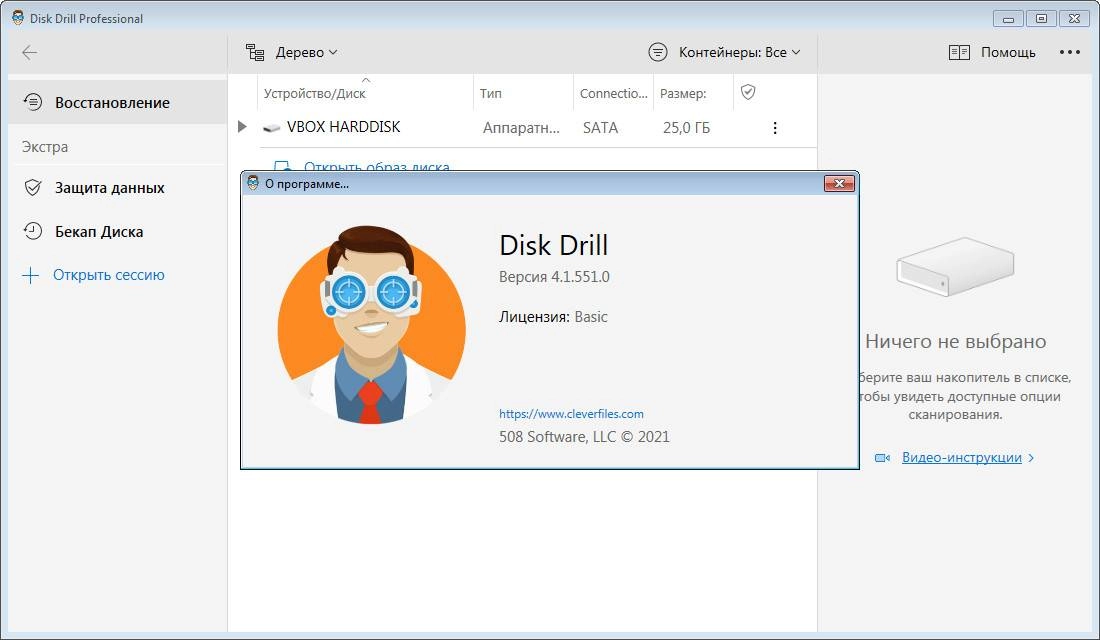
Task: Open the Контейнеры: Все filter dropdown
Action: (x=739, y=53)
